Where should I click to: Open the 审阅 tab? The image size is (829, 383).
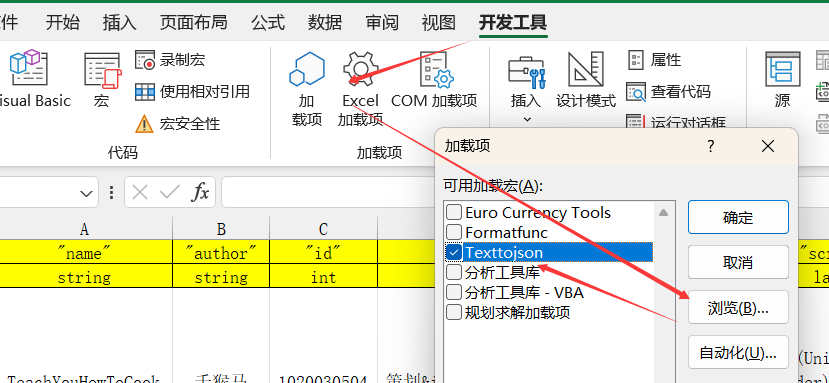click(382, 22)
